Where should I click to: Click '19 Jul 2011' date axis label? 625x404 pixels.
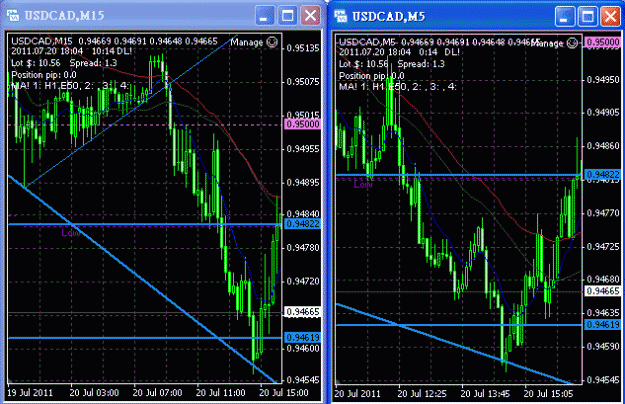point(30,393)
